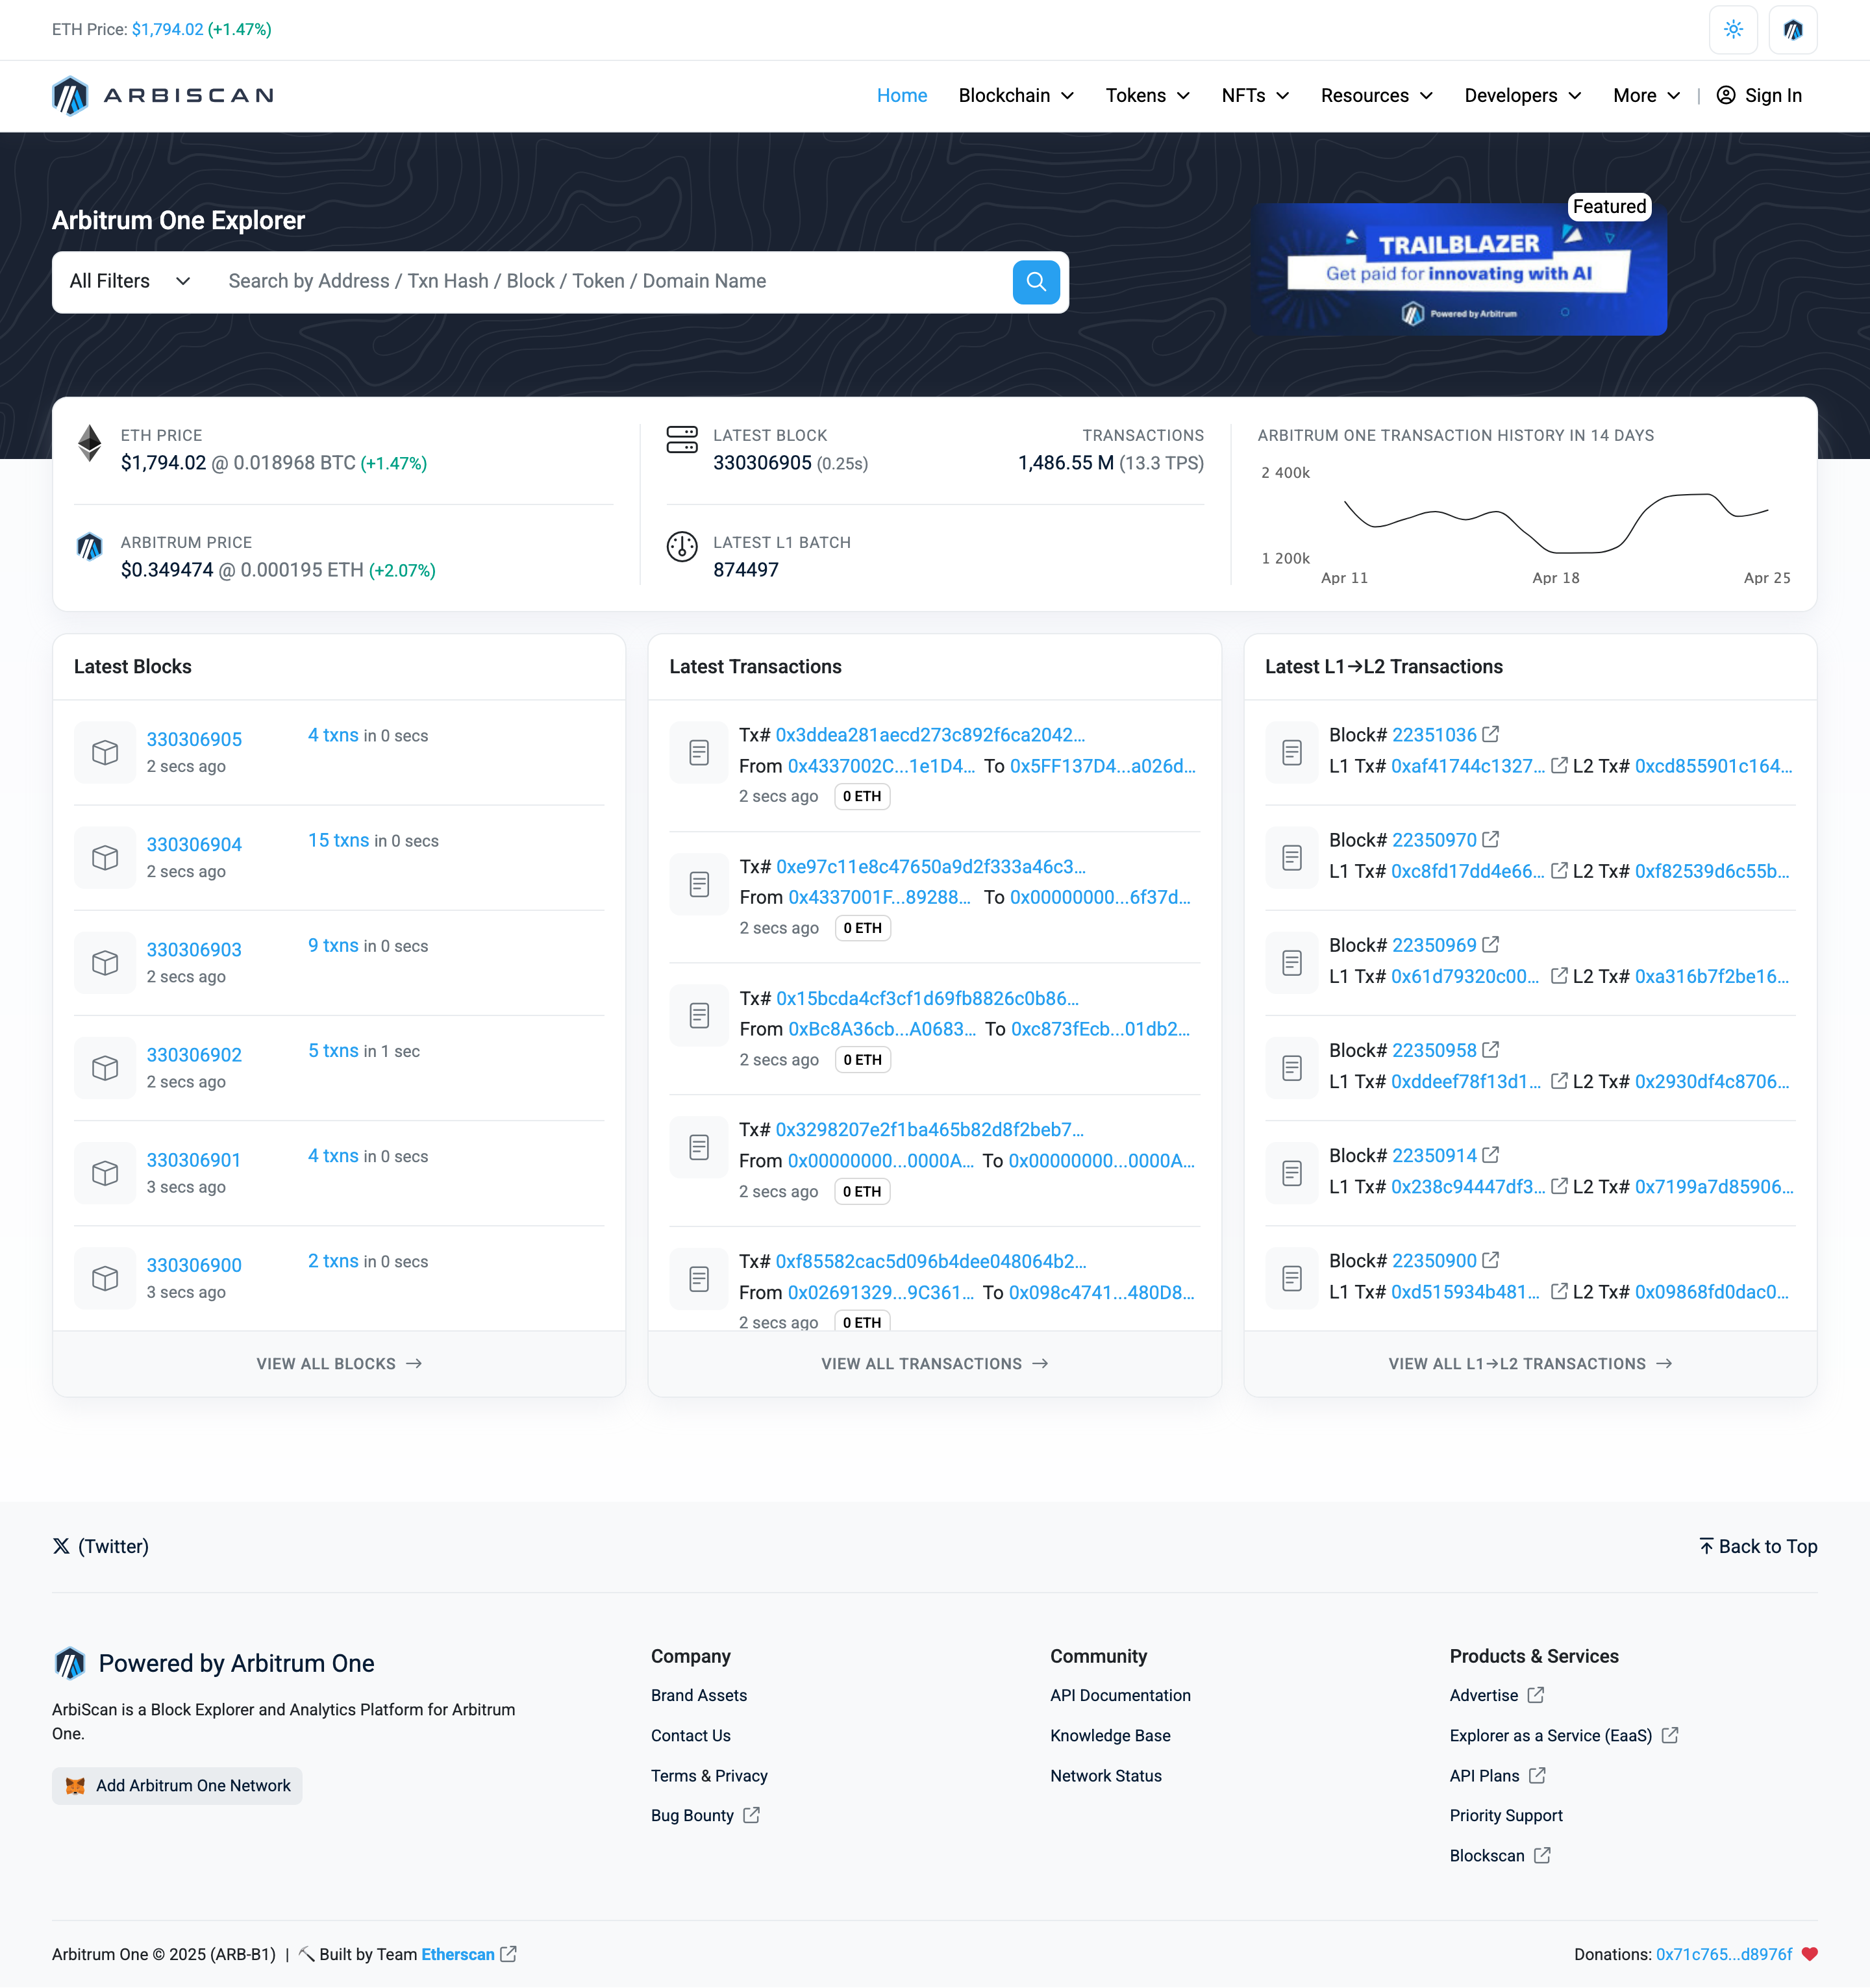The width and height of the screenshot is (1870, 1988).
Task: Click document icon for Tx 0x3298207e2f1b...
Action: point(699,1148)
